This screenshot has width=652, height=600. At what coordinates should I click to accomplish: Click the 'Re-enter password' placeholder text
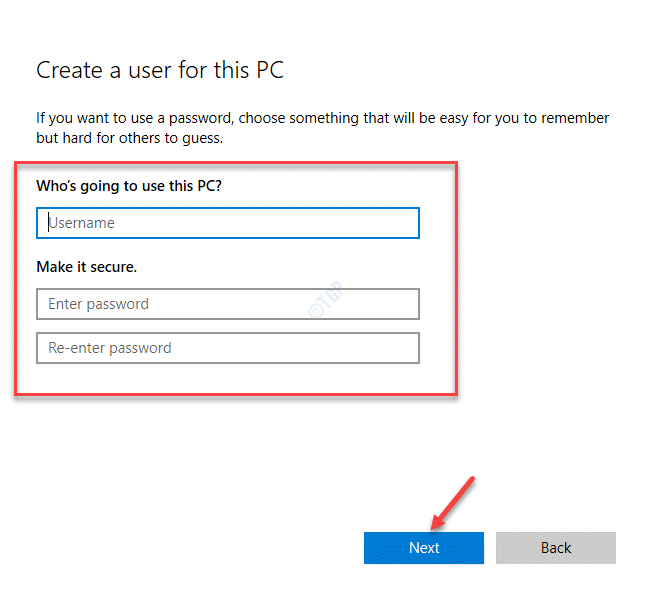(110, 348)
